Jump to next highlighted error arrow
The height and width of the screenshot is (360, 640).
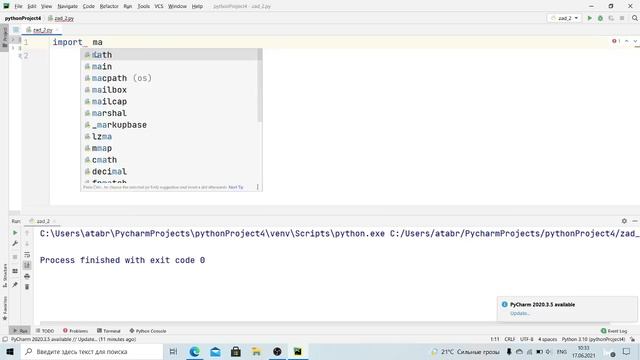[x=635, y=41]
